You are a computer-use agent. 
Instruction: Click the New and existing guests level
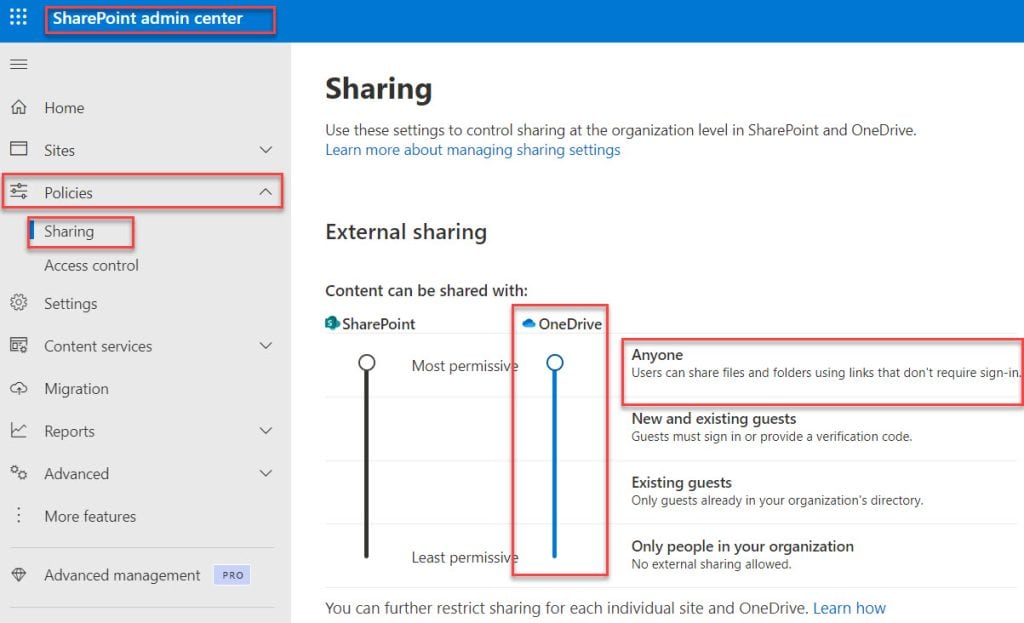pos(714,419)
